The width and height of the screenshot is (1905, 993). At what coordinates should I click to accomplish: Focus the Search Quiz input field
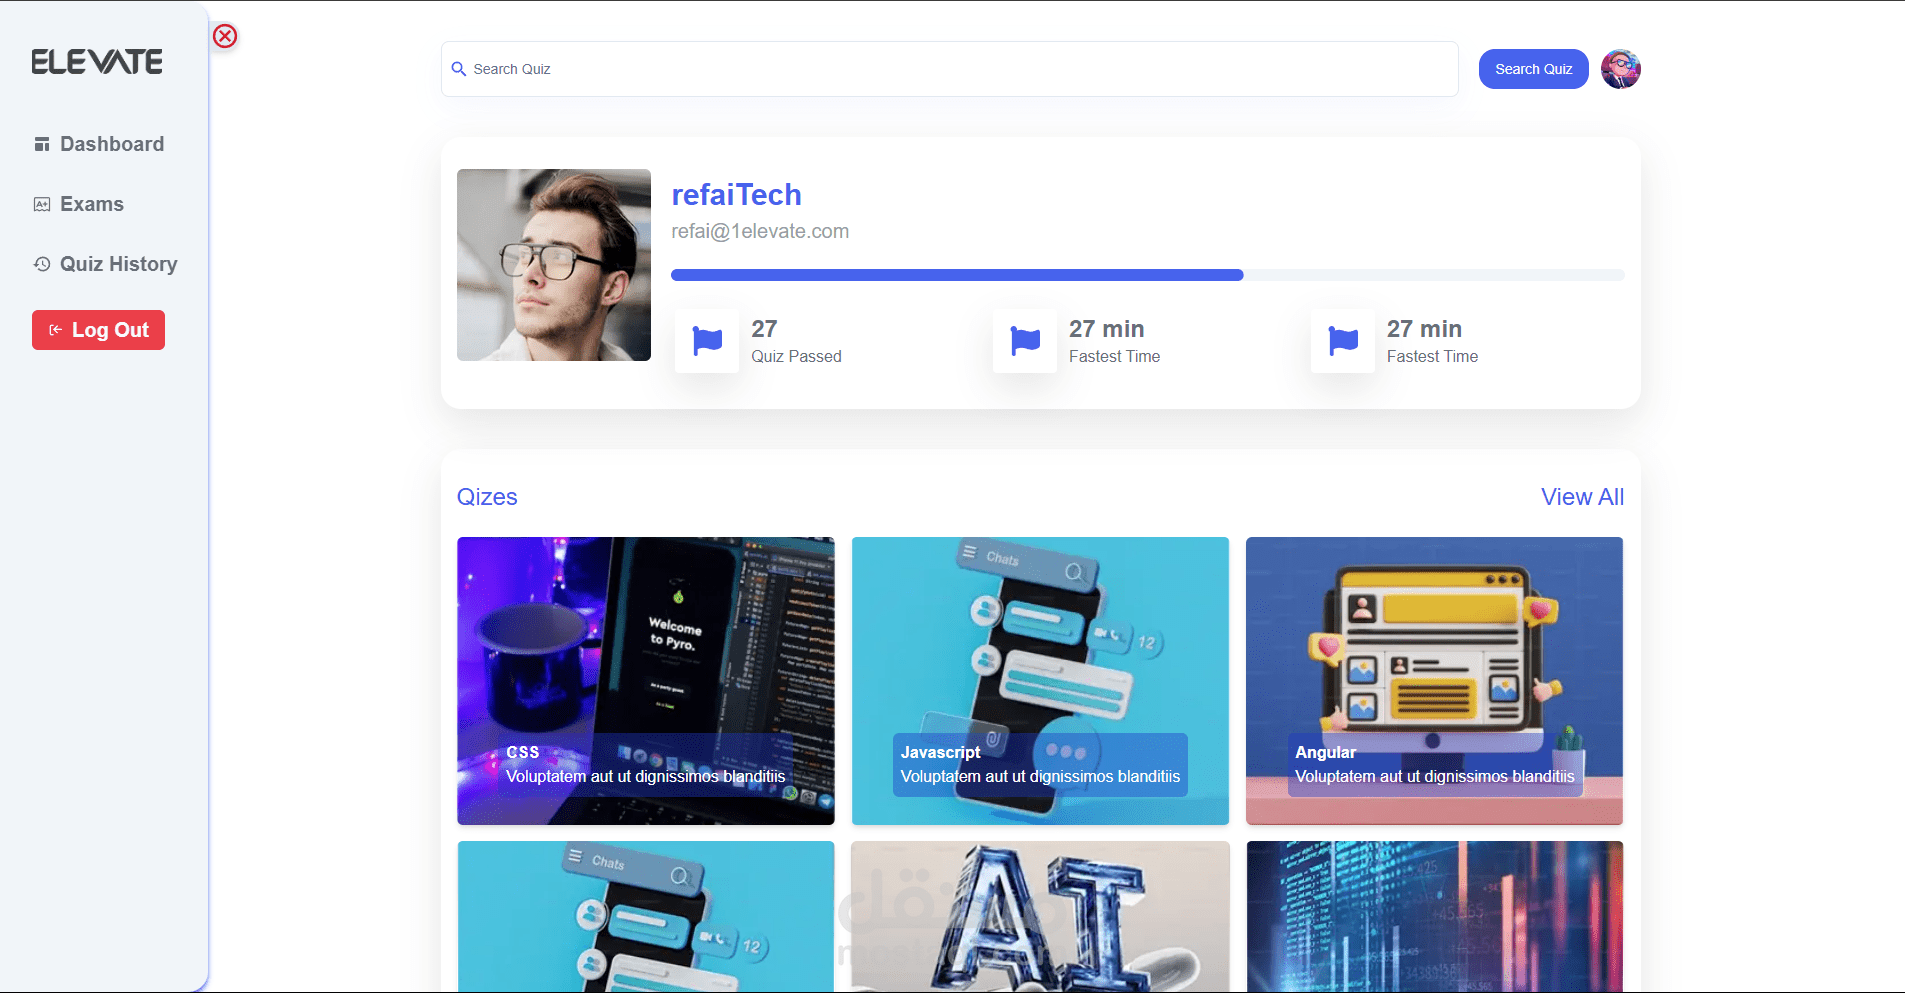(950, 69)
